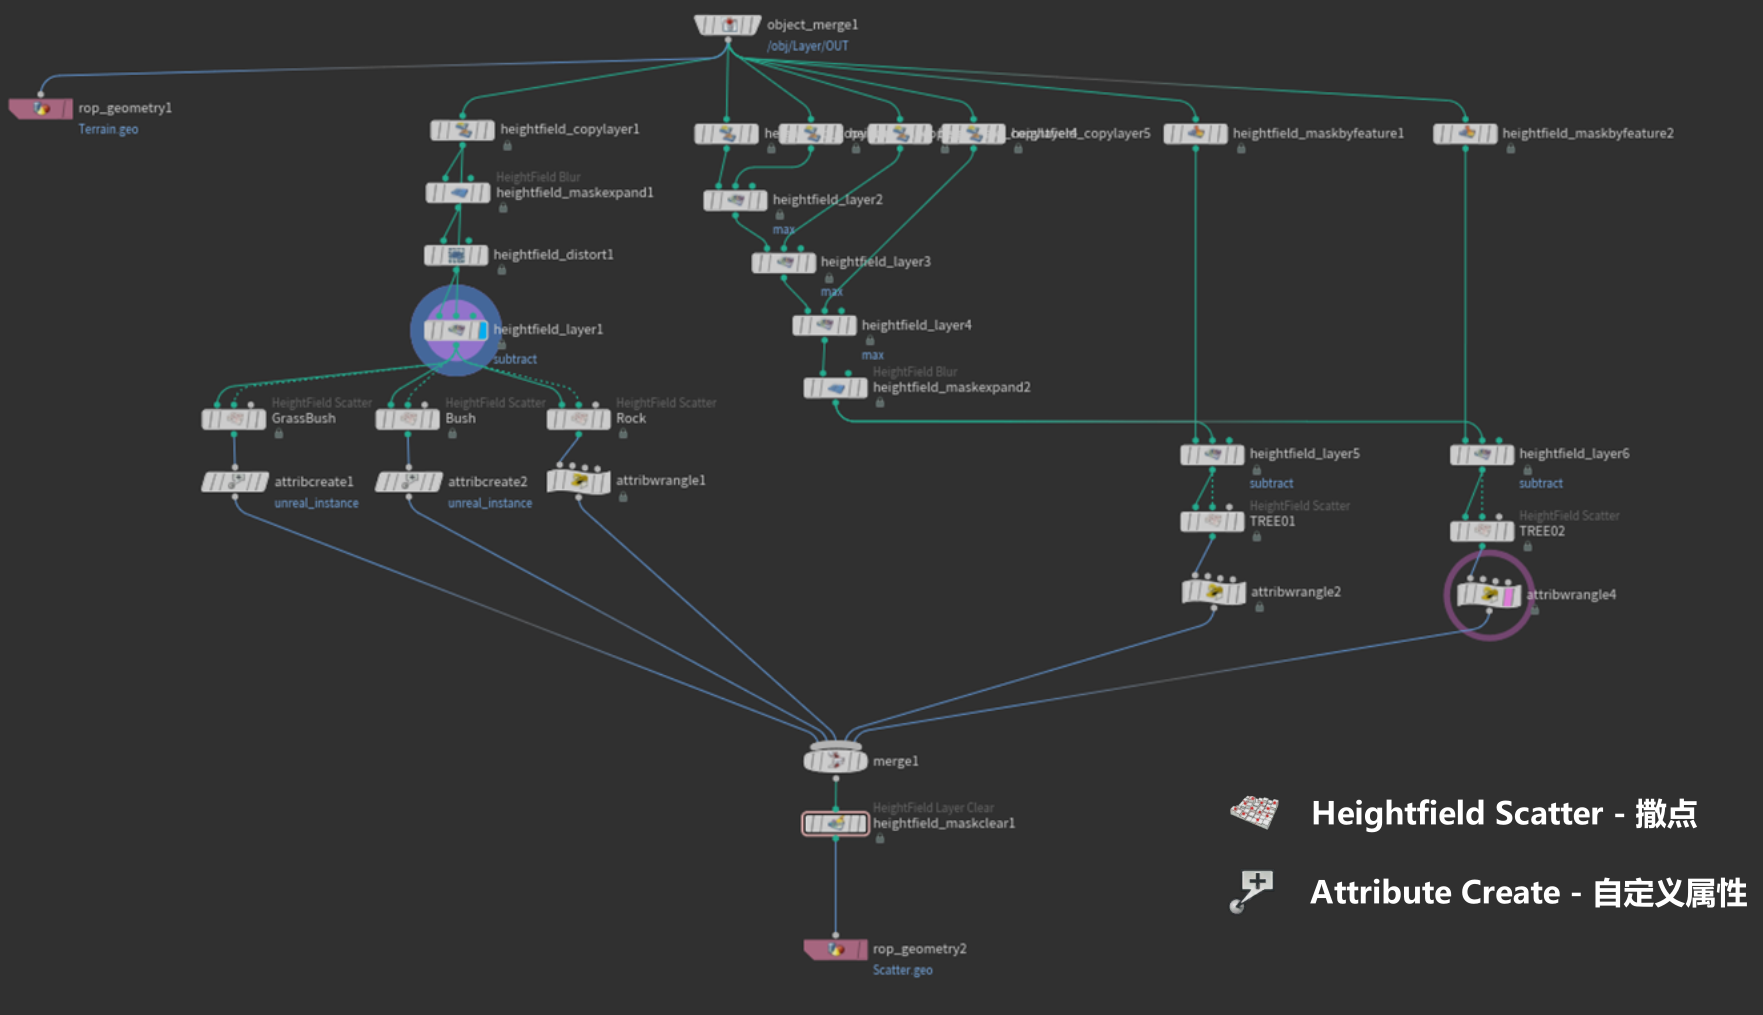Click the heightfield_copylayer1 node
1763x1015 pixels.
coord(462,130)
